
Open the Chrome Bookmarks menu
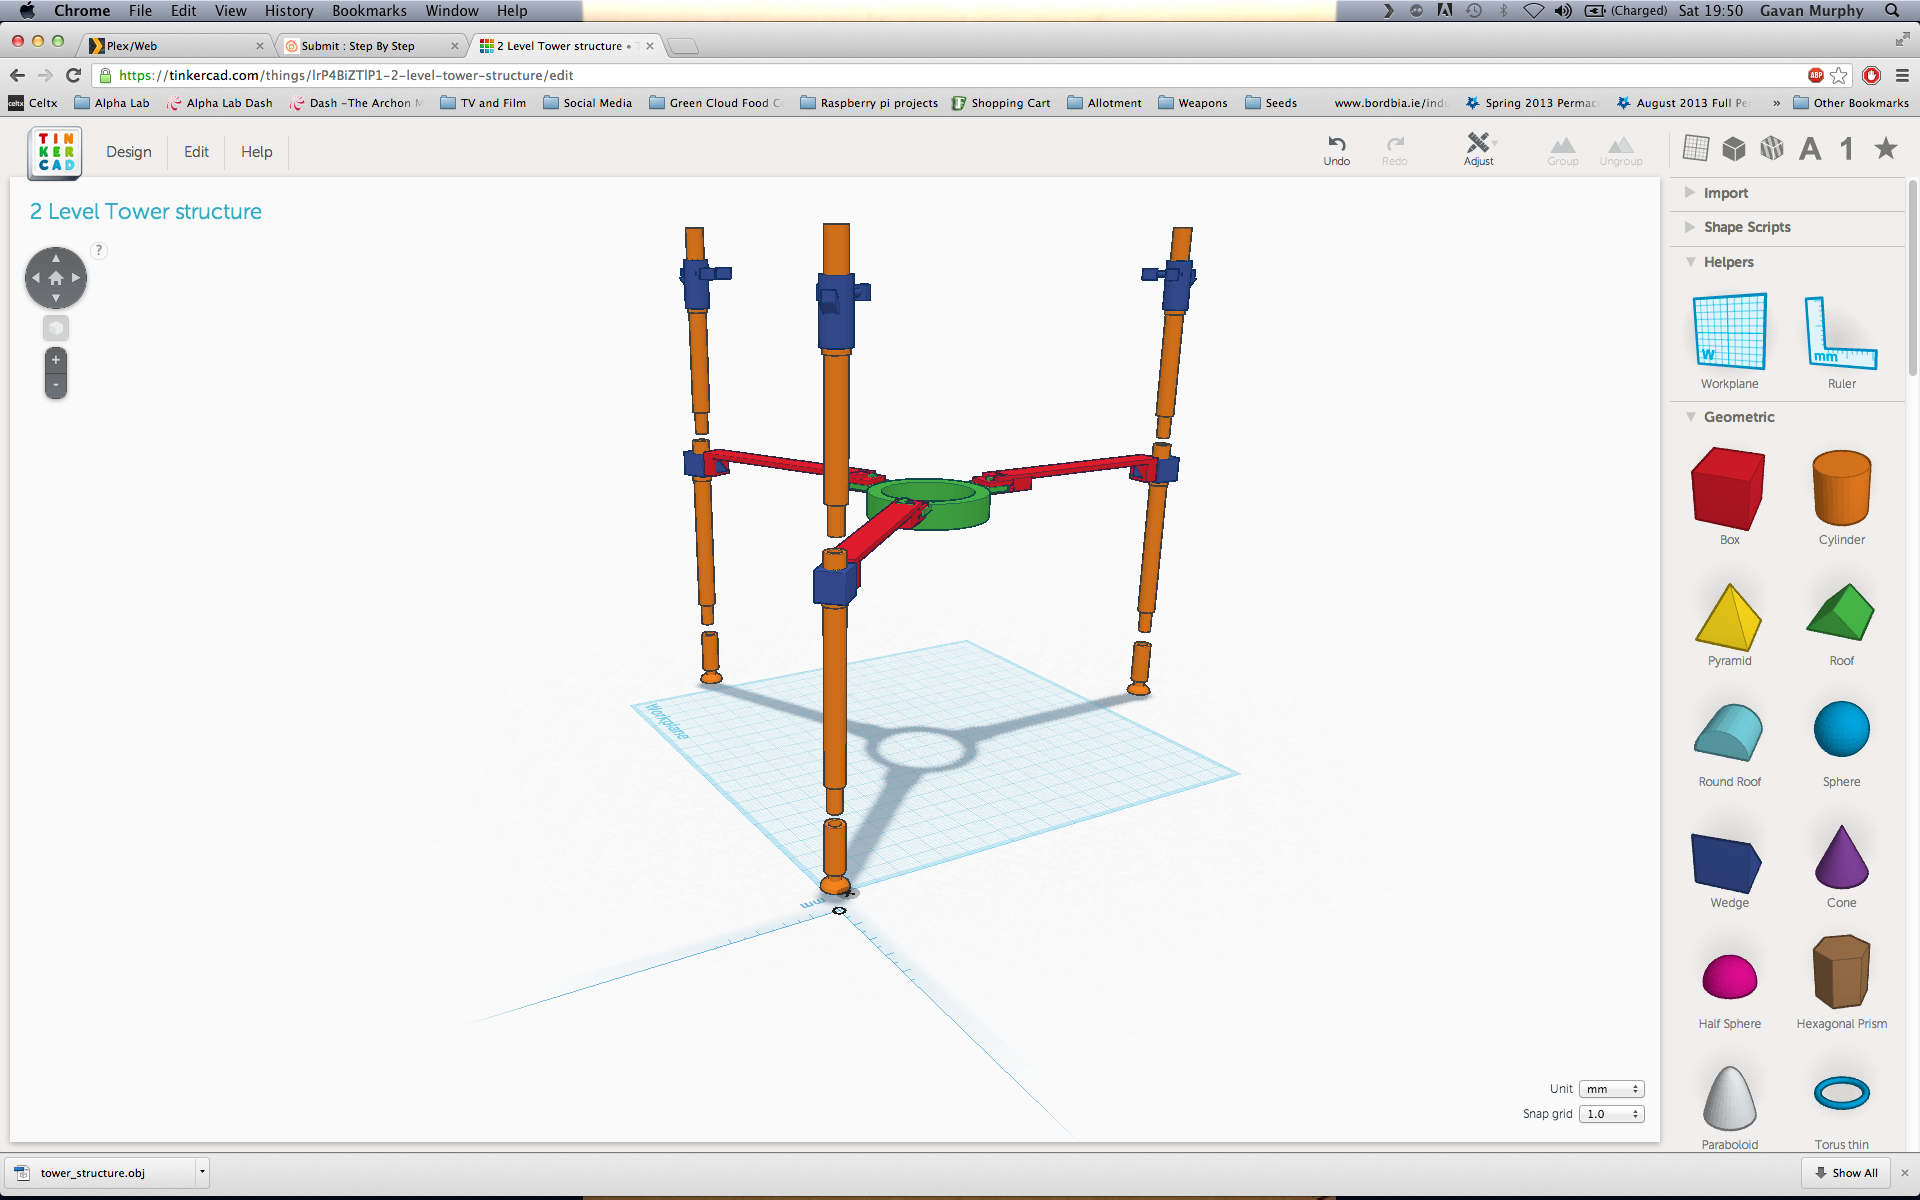coord(369,11)
